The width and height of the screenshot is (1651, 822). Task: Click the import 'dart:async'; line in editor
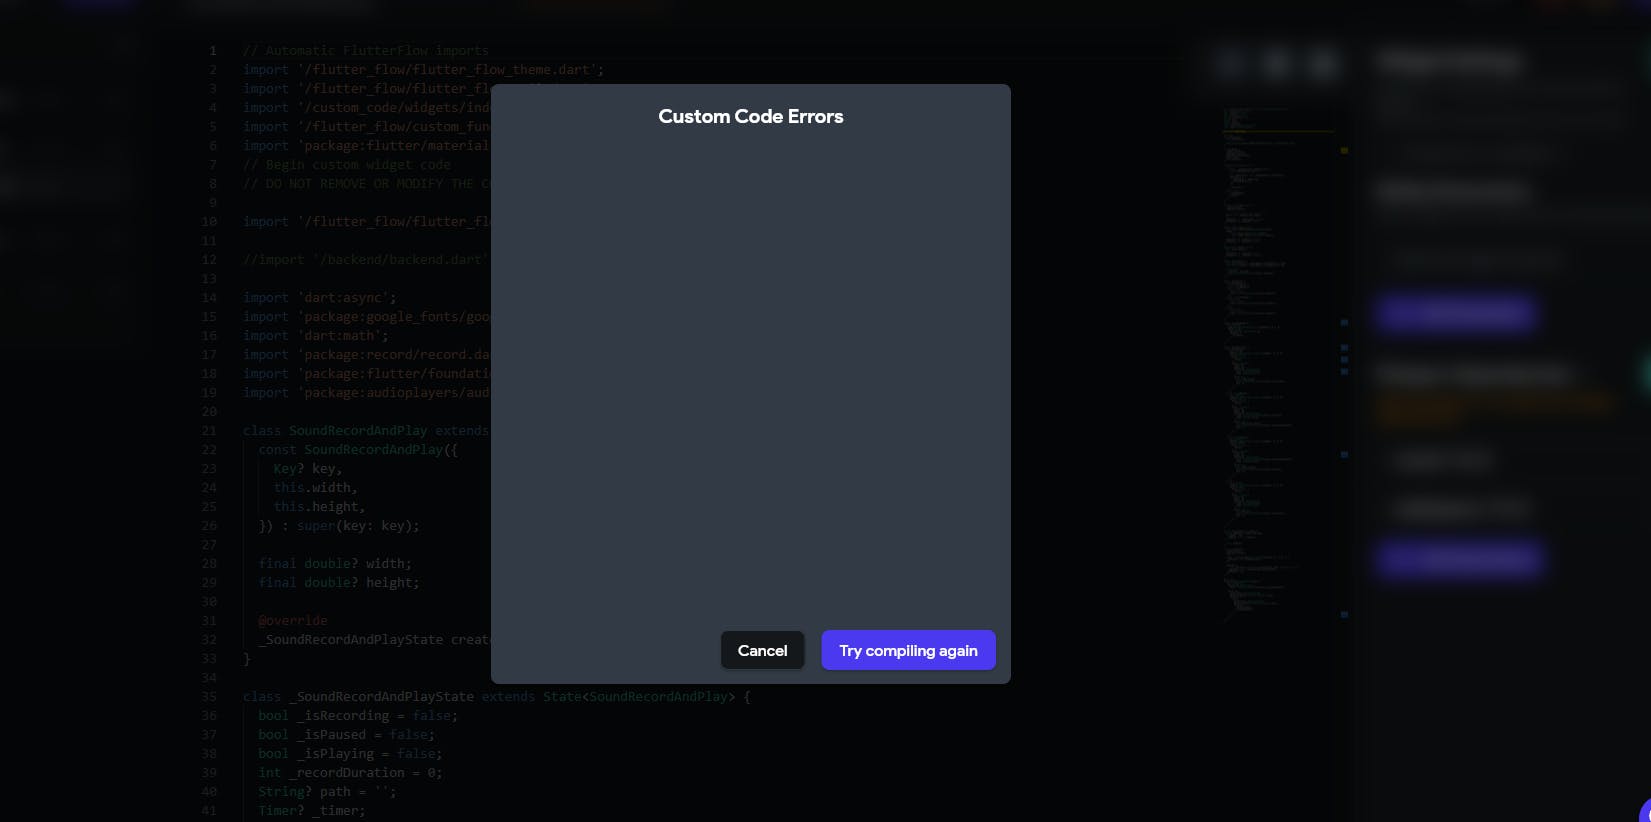click(320, 297)
